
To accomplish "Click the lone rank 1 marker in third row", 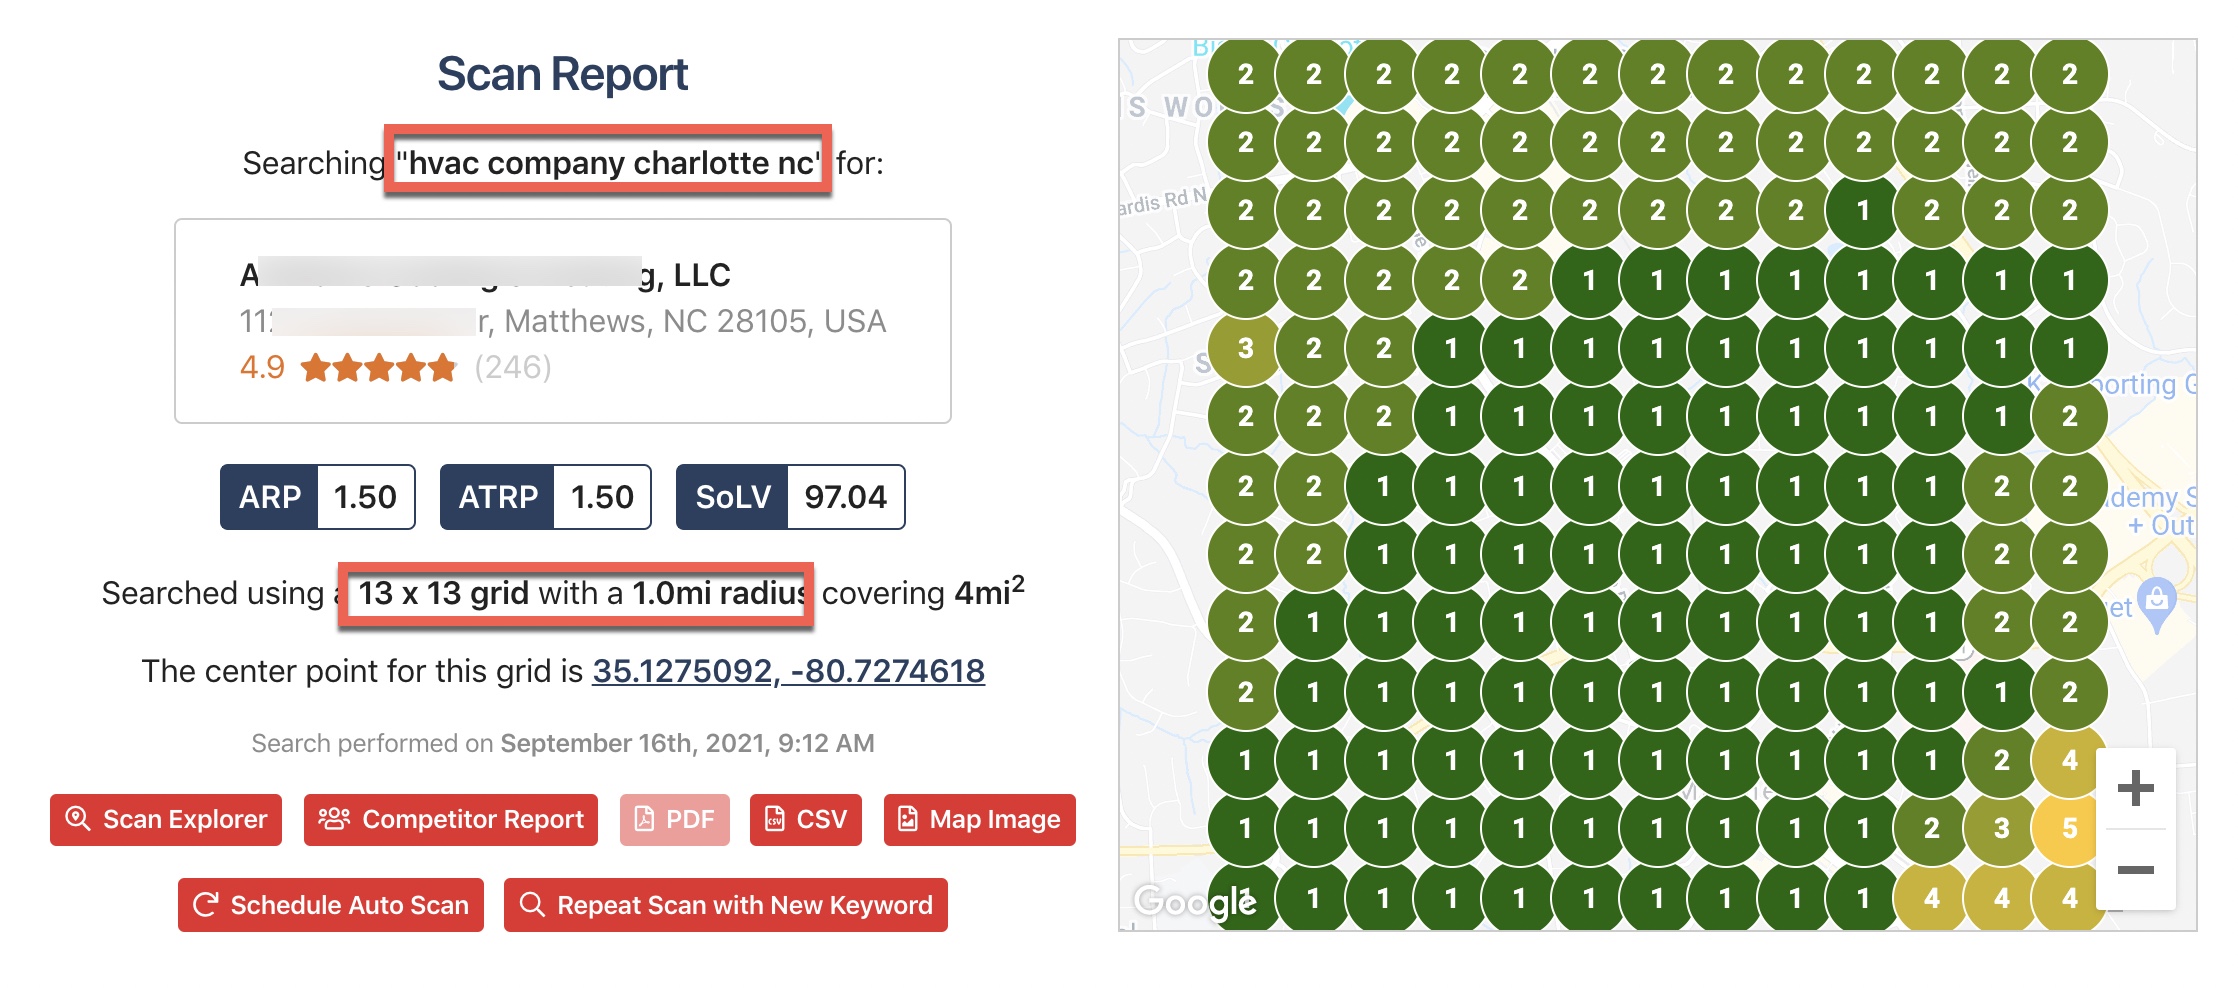I will 1862,211.
